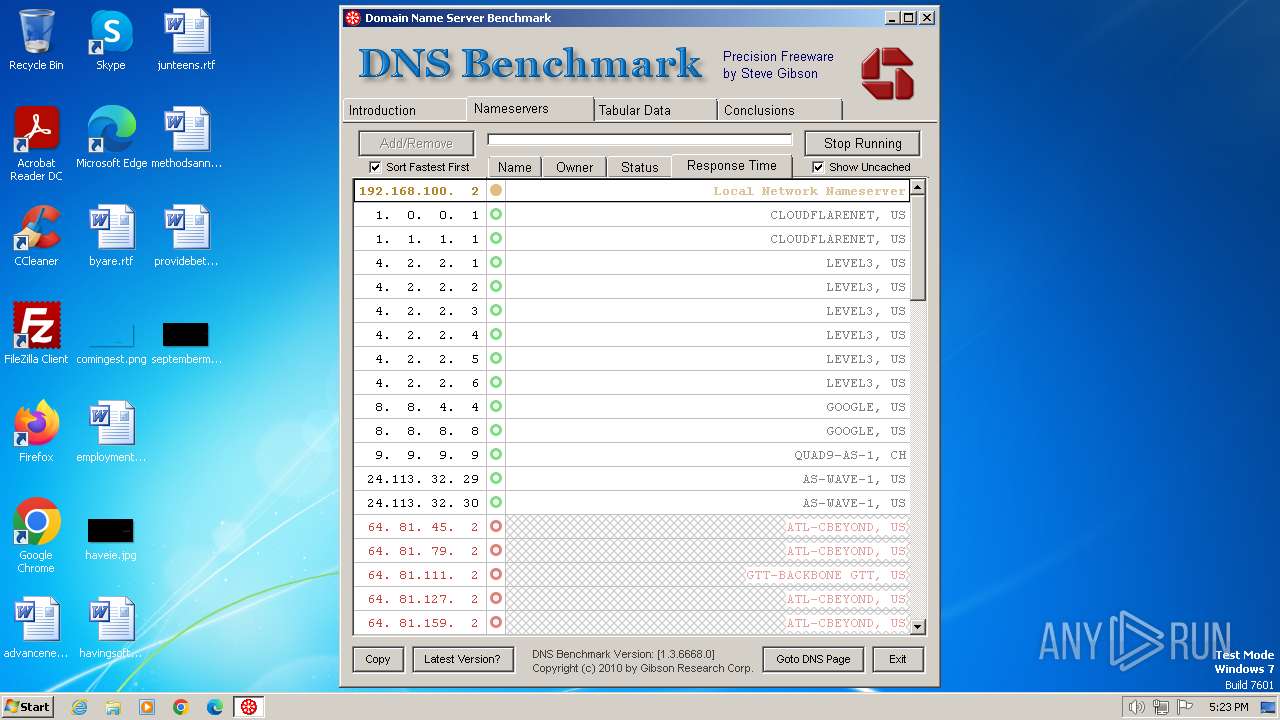Viewport: 1280px width, 720px height.
Task: Click green status circle for 8.8.4.4
Action: 496,406
